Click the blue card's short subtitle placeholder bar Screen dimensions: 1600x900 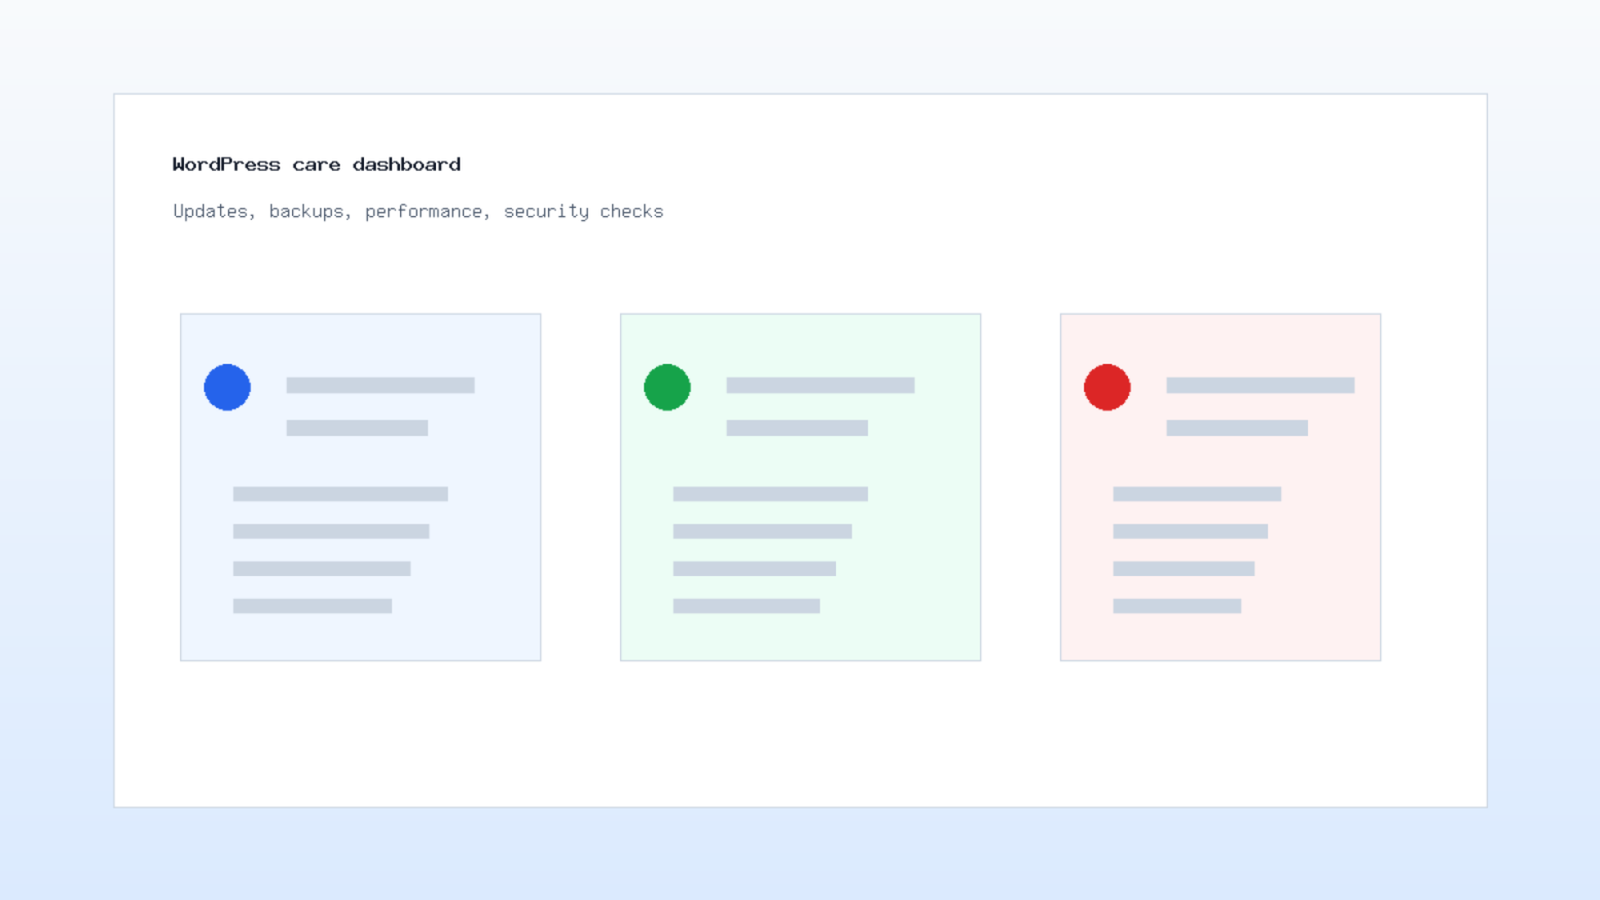(357, 428)
